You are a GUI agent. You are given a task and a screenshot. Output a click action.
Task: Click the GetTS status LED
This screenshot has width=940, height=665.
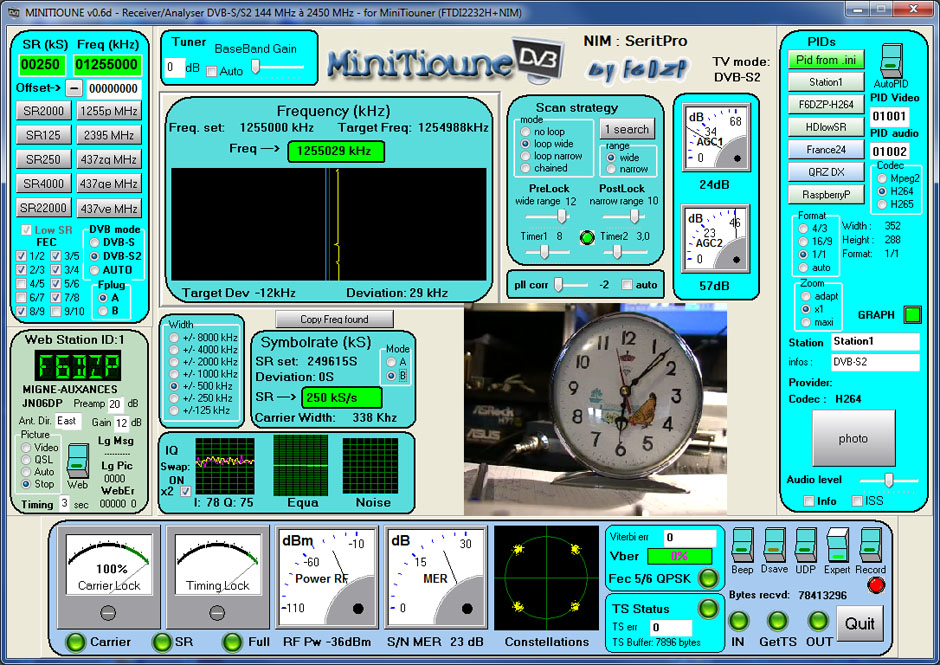pos(778,620)
